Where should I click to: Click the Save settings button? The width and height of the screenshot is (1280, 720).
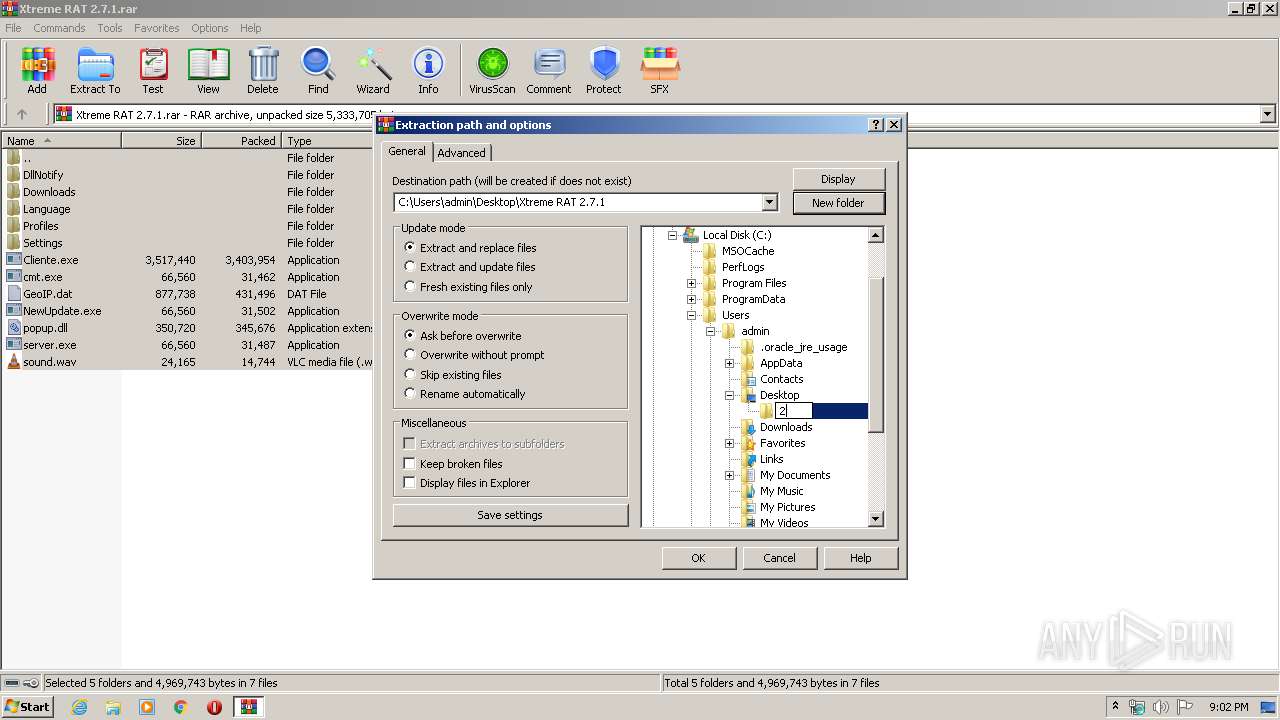tap(510, 515)
